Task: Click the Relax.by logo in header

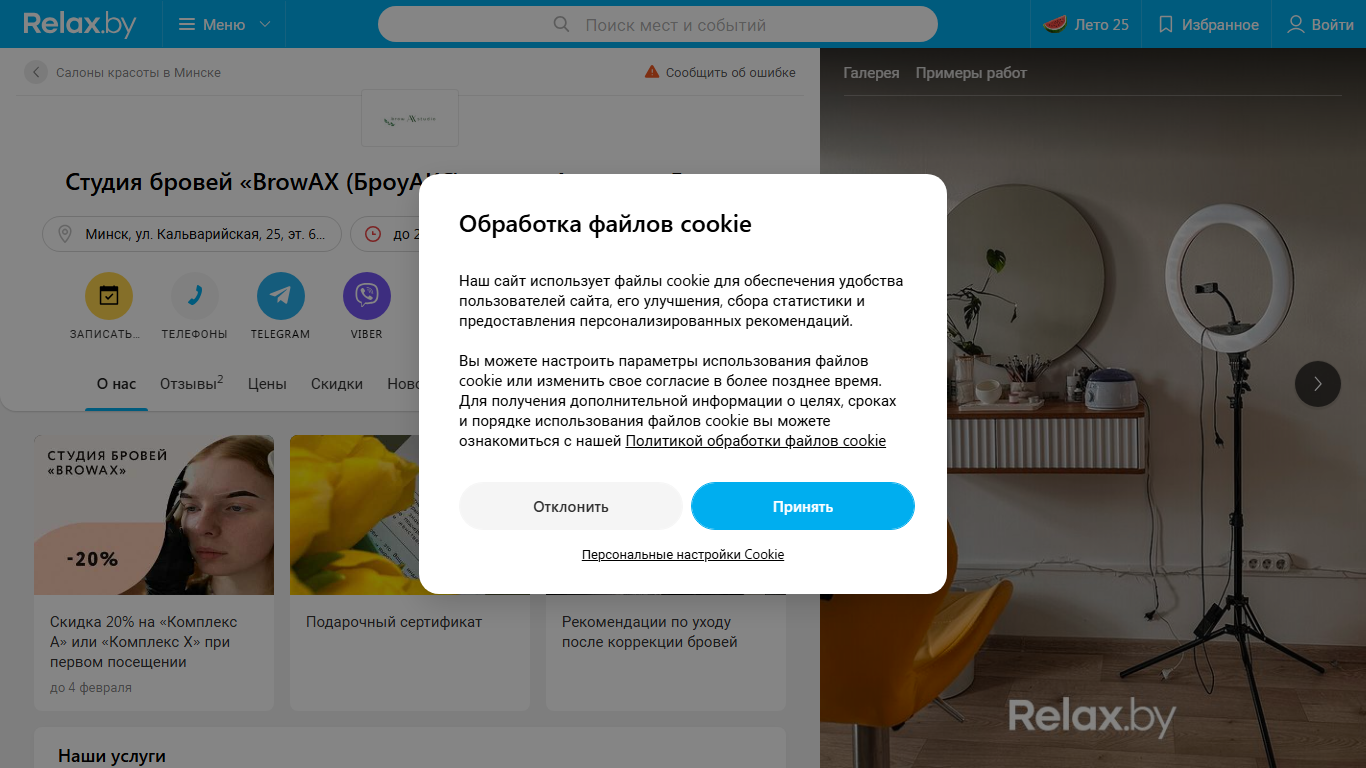Action: tap(79, 24)
